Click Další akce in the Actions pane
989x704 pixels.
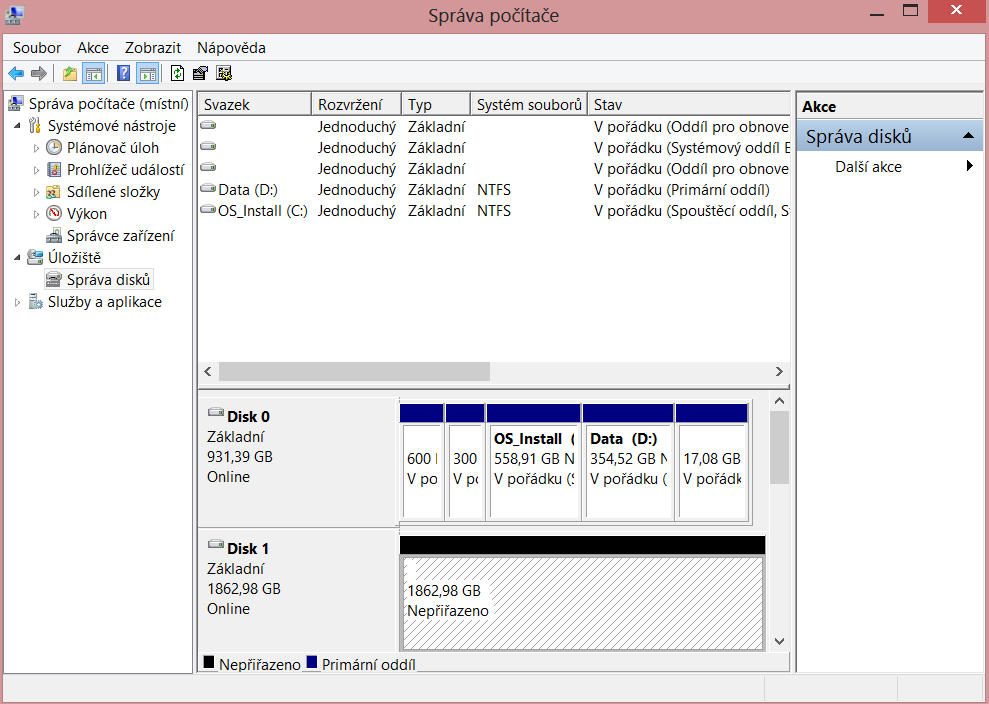click(x=868, y=167)
